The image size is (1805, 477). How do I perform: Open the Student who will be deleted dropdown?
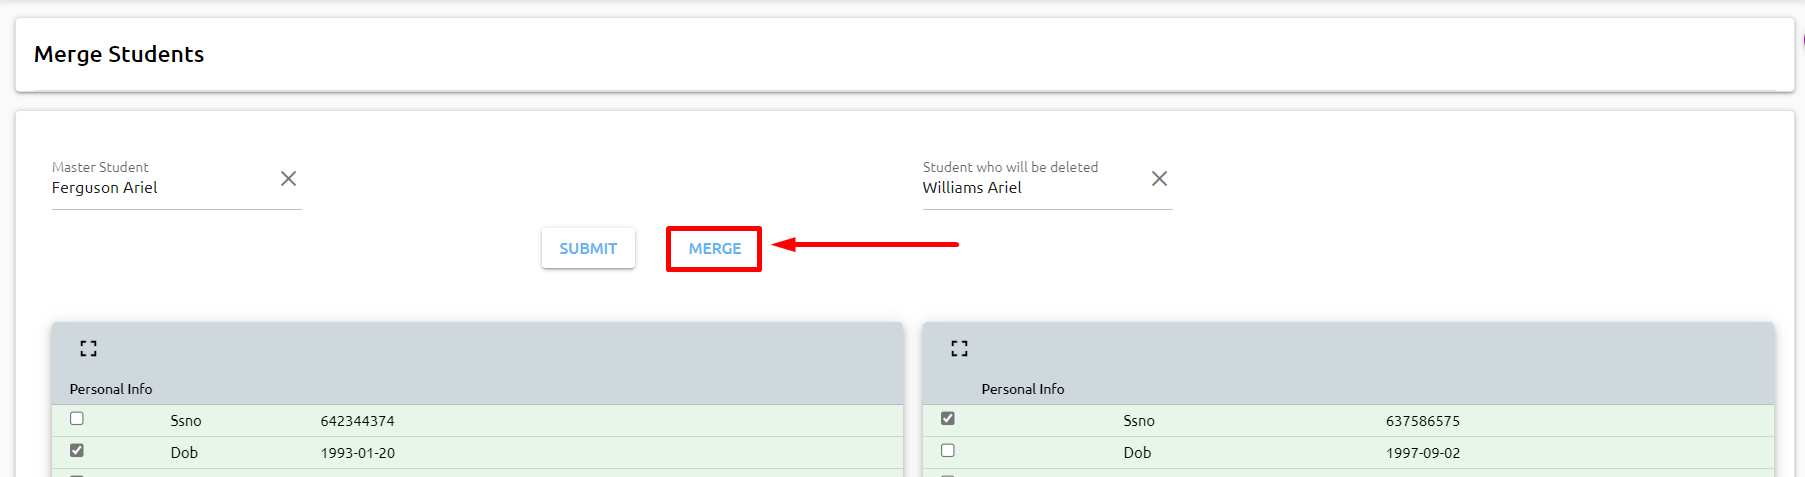pos(1030,188)
